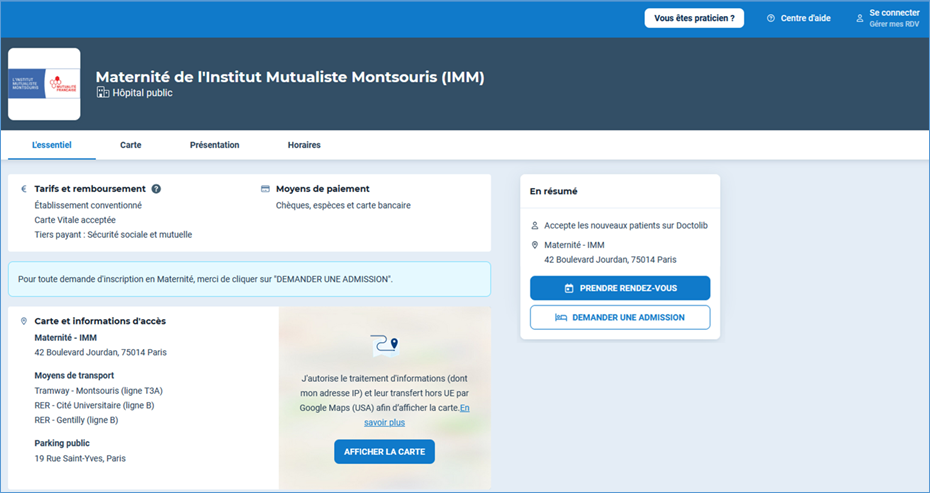Click the Tarifs et remboursement heading
Image resolution: width=930 pixels, height=493 pixels.
pos(90,189)
